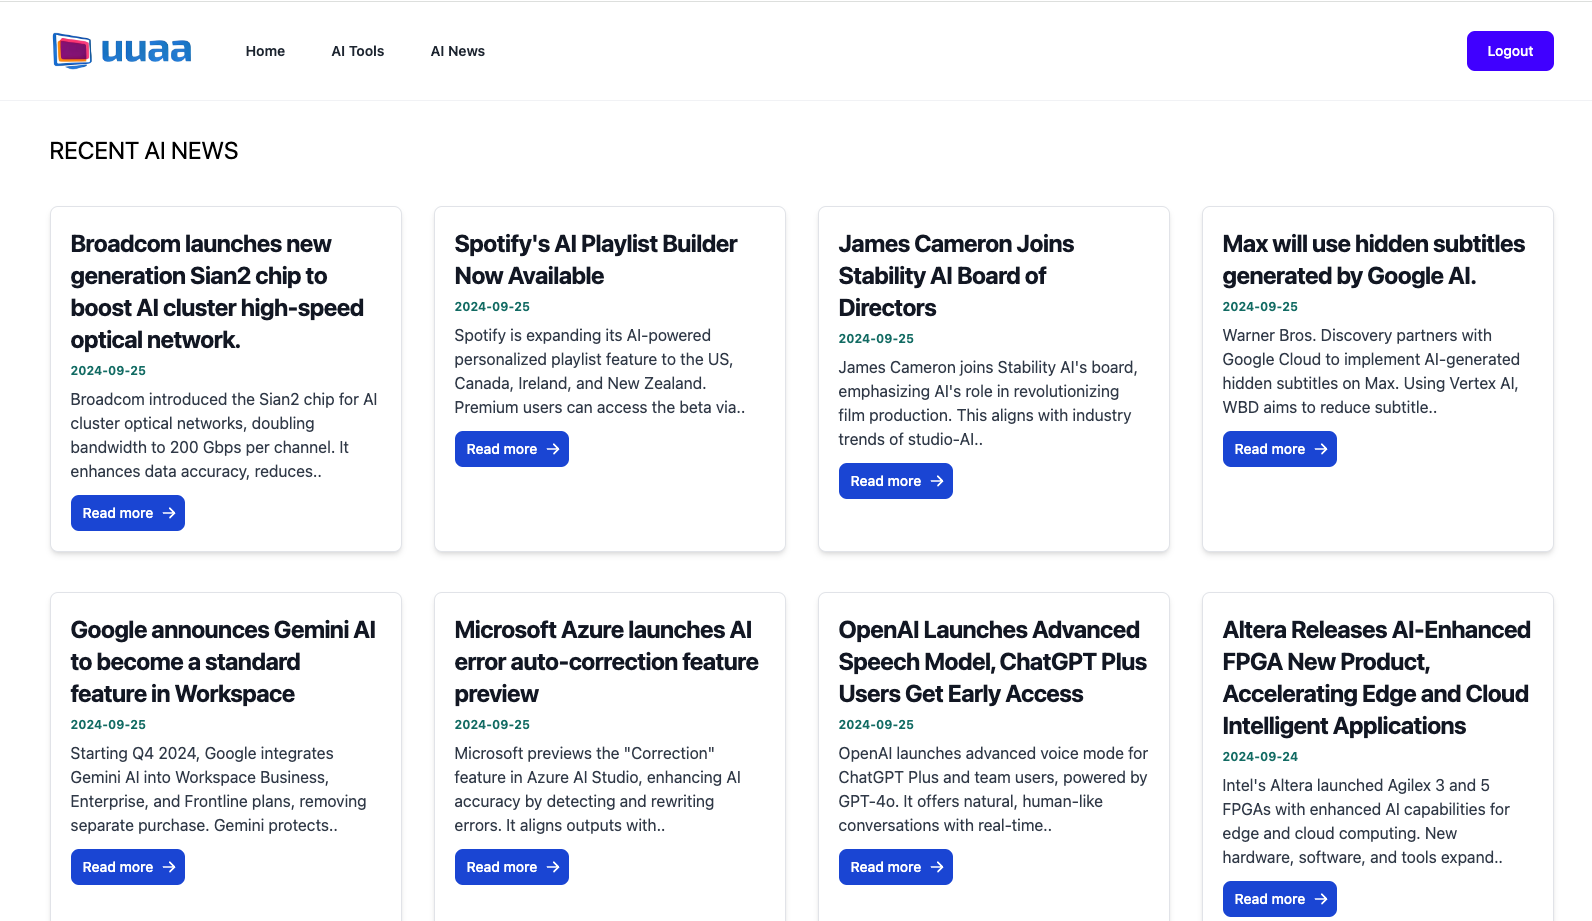
Task: Click Google announces Gemini AI headline
Action: (223, 662)
